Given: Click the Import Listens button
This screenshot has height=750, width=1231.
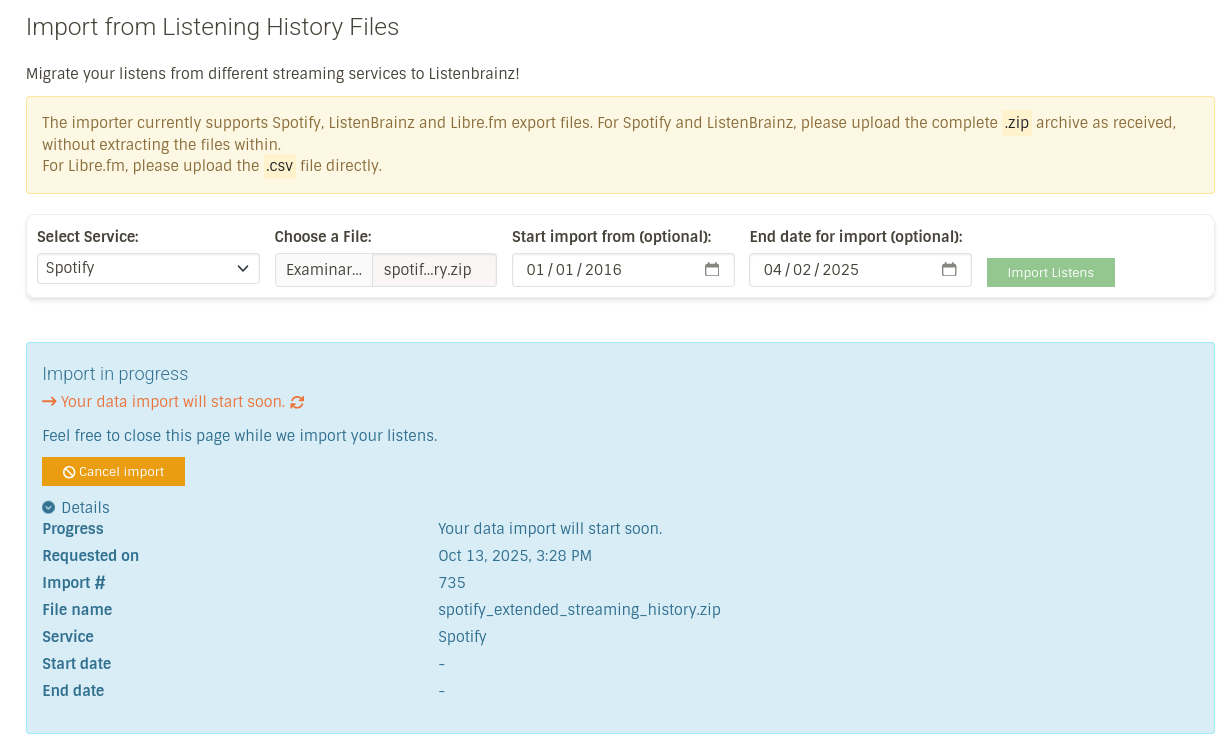Looking at the screenshot, I should (x=1050, y=273).
